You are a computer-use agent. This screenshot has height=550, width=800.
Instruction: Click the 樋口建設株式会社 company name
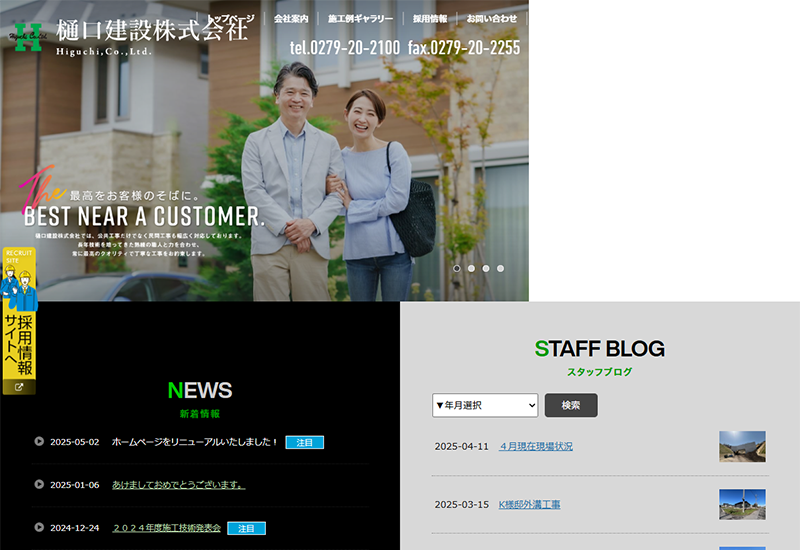[152, 31]
